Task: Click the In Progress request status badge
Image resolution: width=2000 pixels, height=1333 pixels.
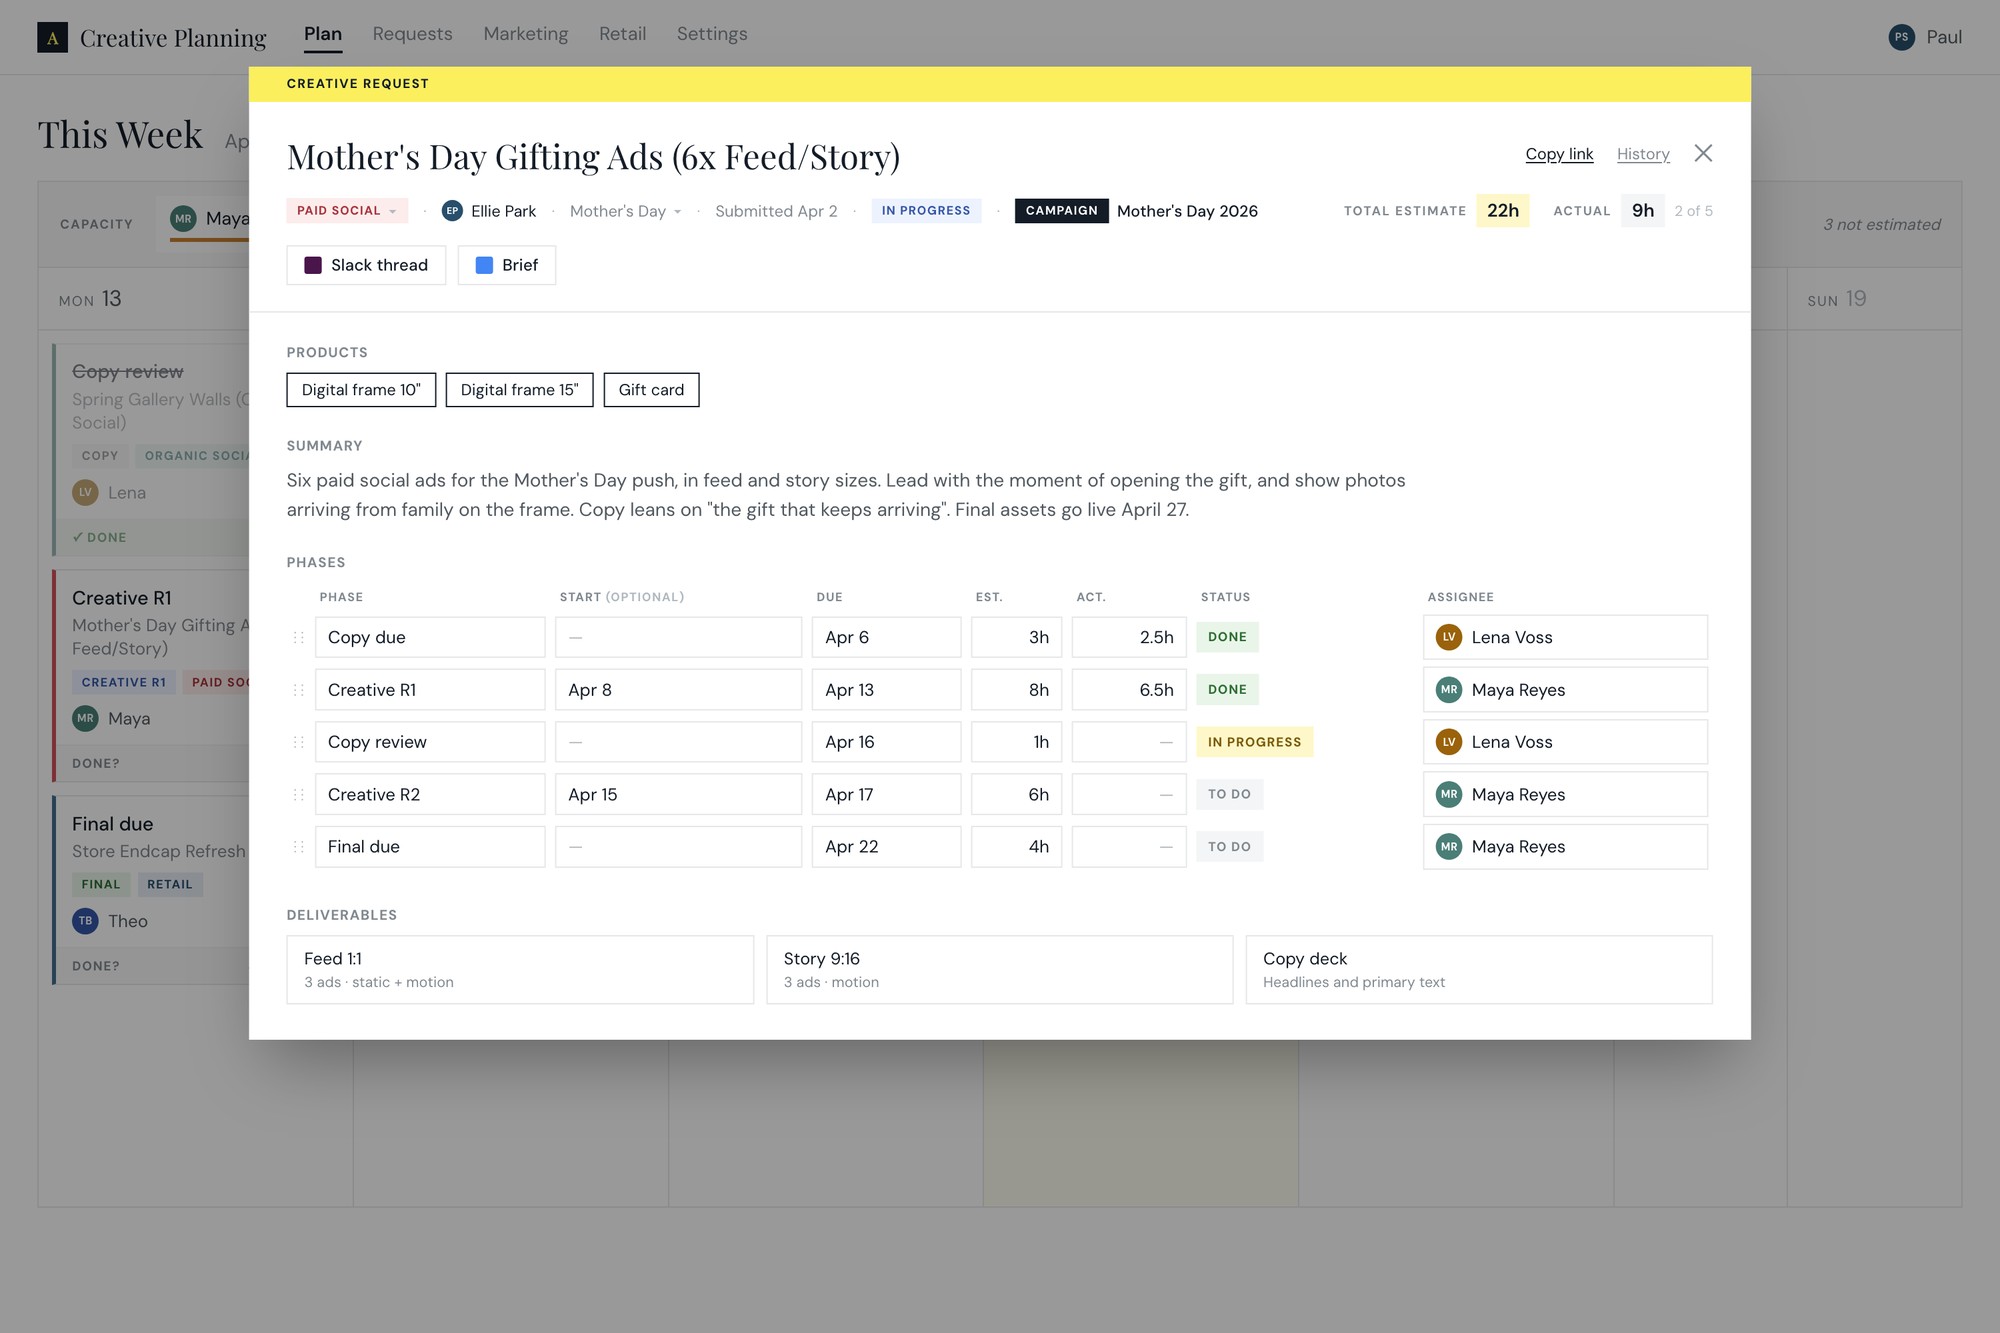Action: tap(926, 211)
